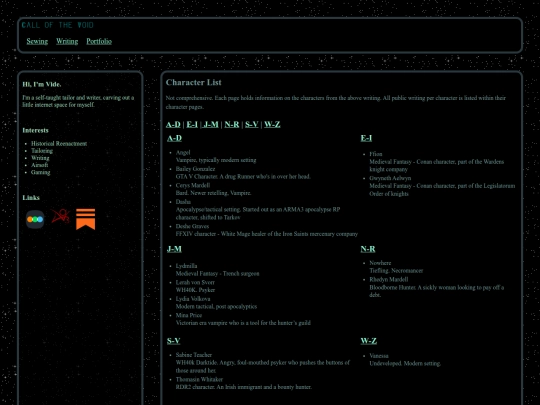
Task: Click the W-Z section heading
Action: pos(369,341)
